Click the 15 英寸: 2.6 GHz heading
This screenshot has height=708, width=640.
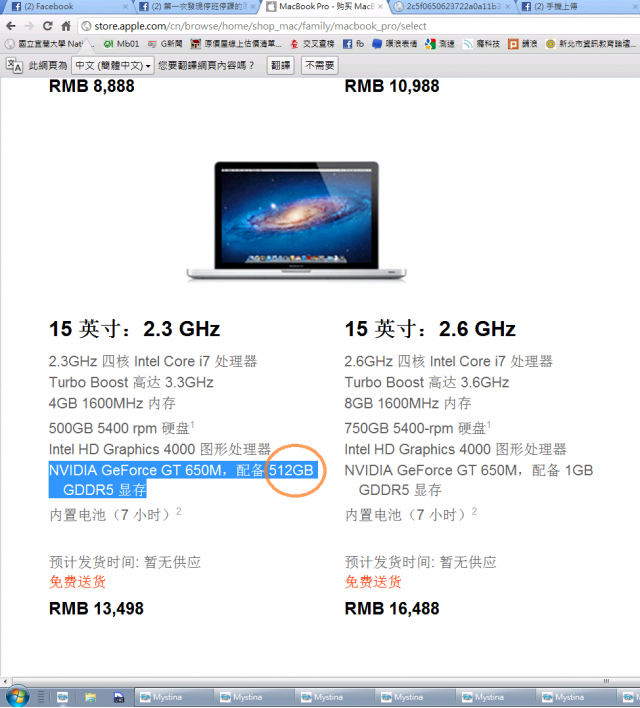pos(430,329)
